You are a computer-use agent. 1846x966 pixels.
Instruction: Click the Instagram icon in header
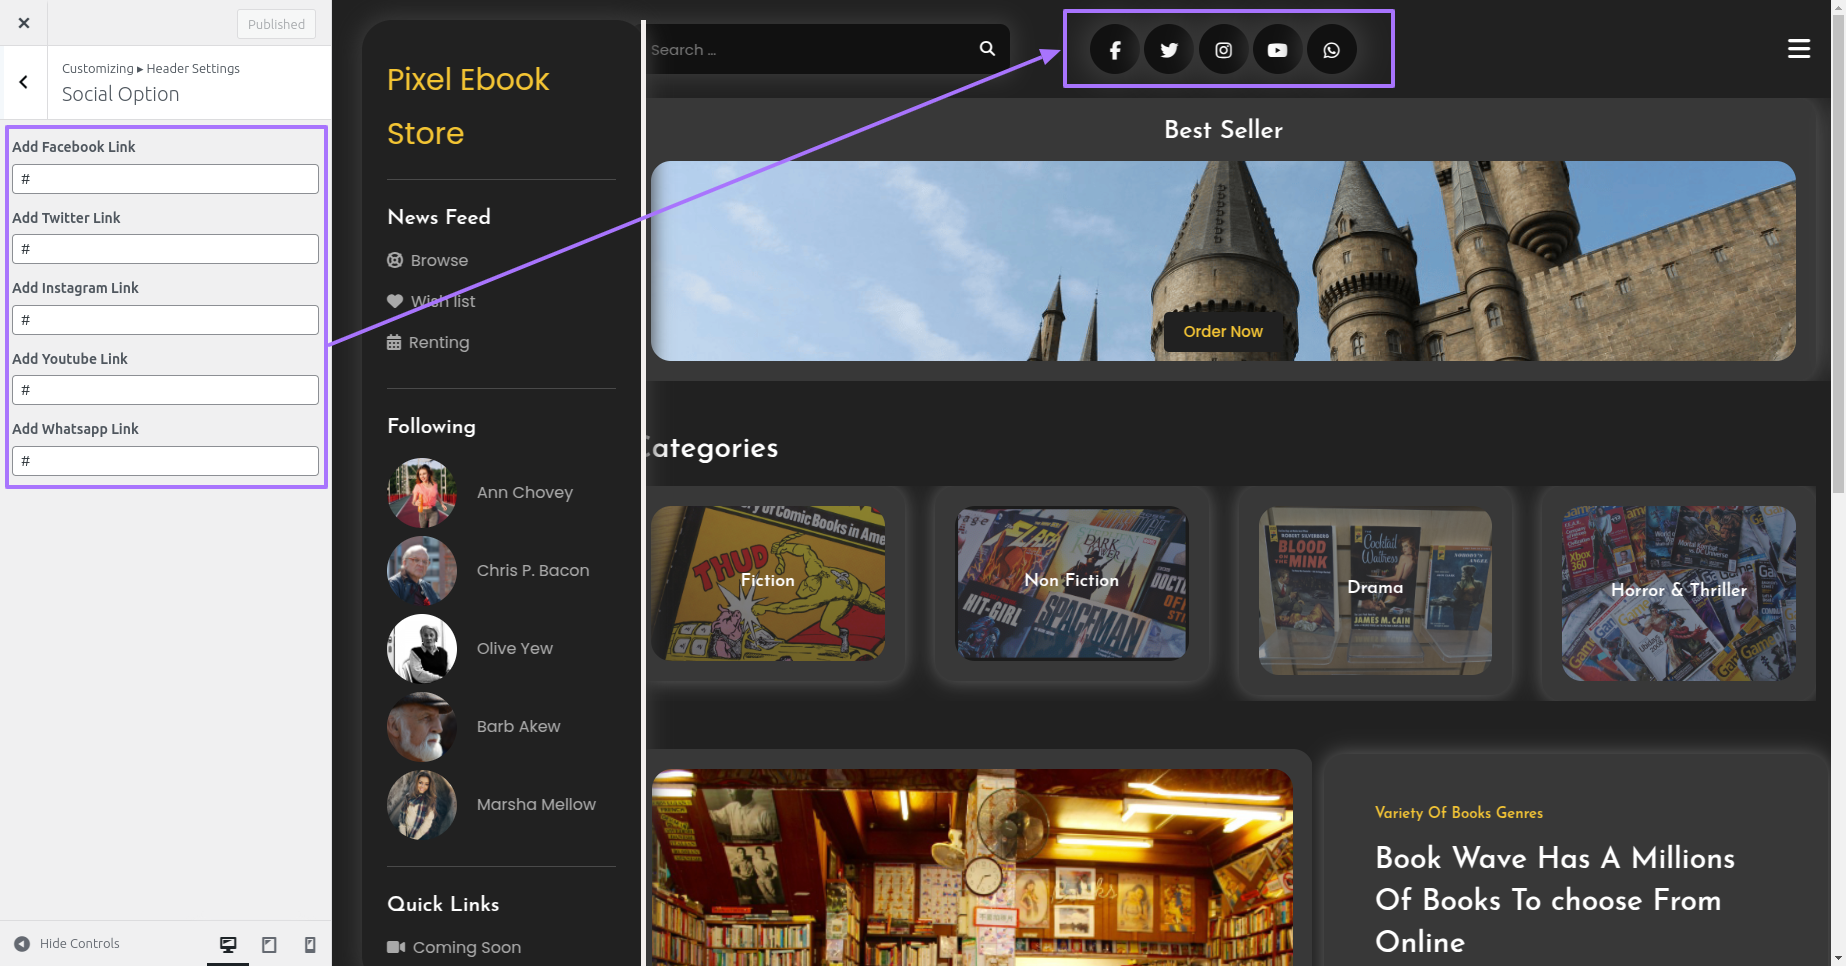(1223, 50)
